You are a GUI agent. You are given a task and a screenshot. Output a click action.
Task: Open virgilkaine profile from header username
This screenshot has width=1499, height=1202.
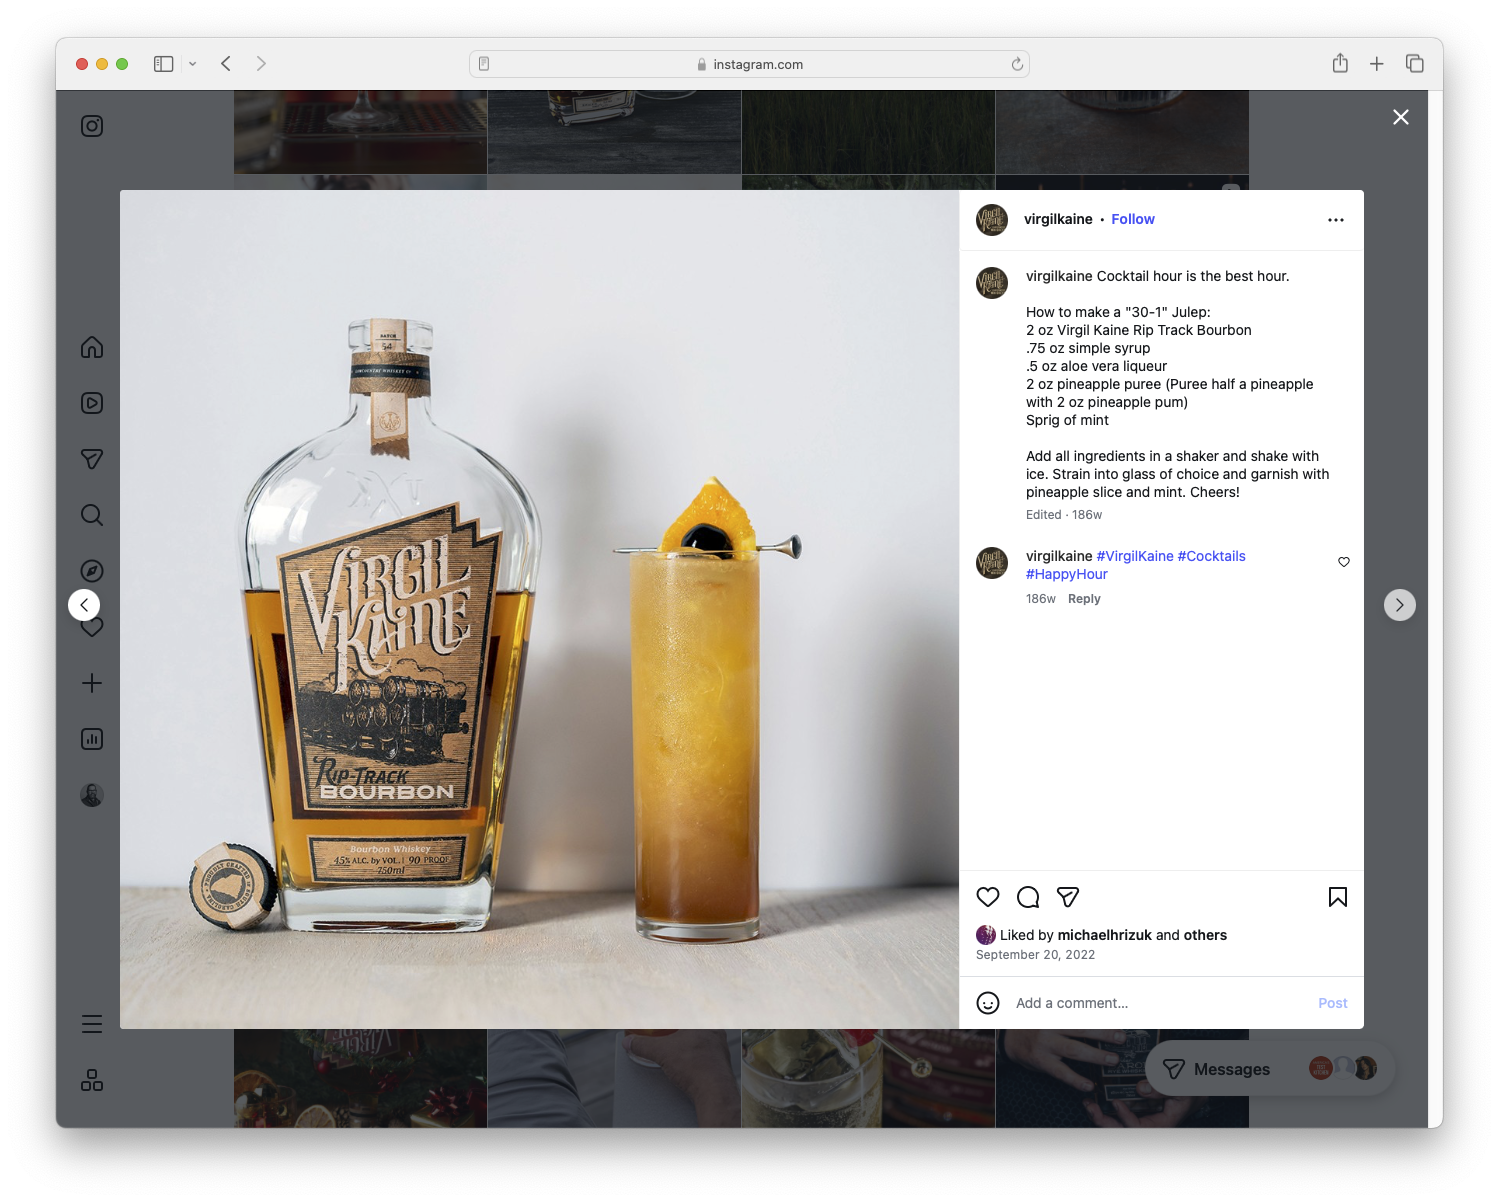[x=1058, y=219]
